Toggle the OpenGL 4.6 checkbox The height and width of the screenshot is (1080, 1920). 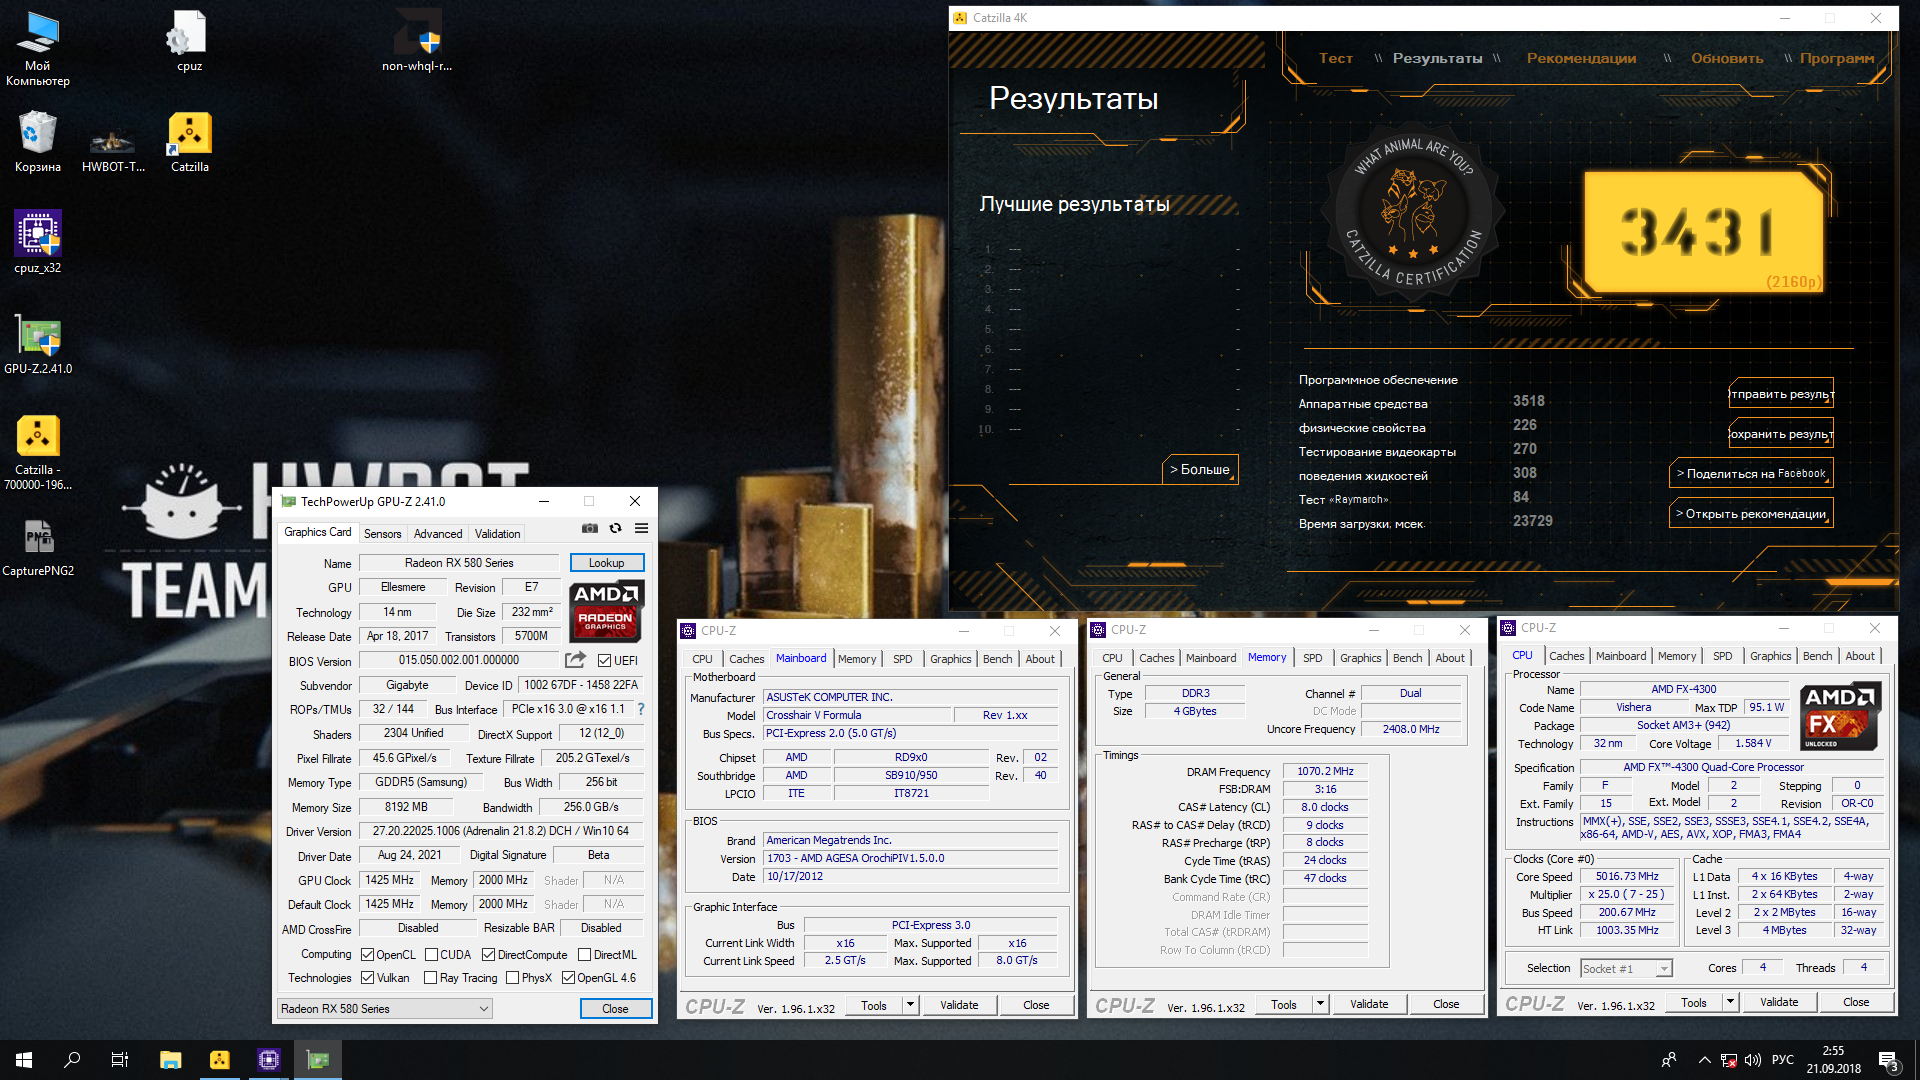point(568,977)
